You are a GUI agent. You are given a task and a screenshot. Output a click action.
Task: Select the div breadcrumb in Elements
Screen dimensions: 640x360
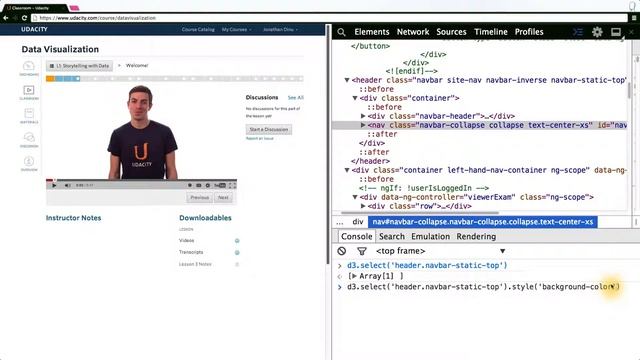tap(358, 222)
